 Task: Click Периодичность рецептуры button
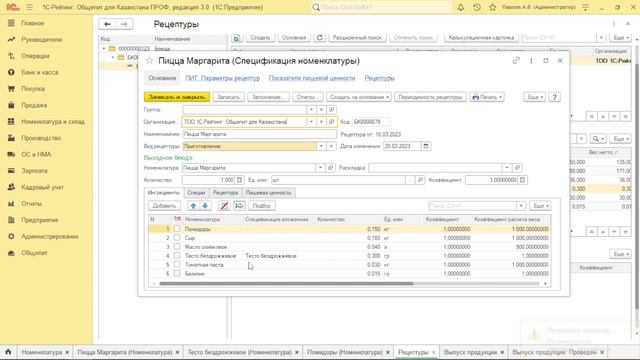click(430, 97)
